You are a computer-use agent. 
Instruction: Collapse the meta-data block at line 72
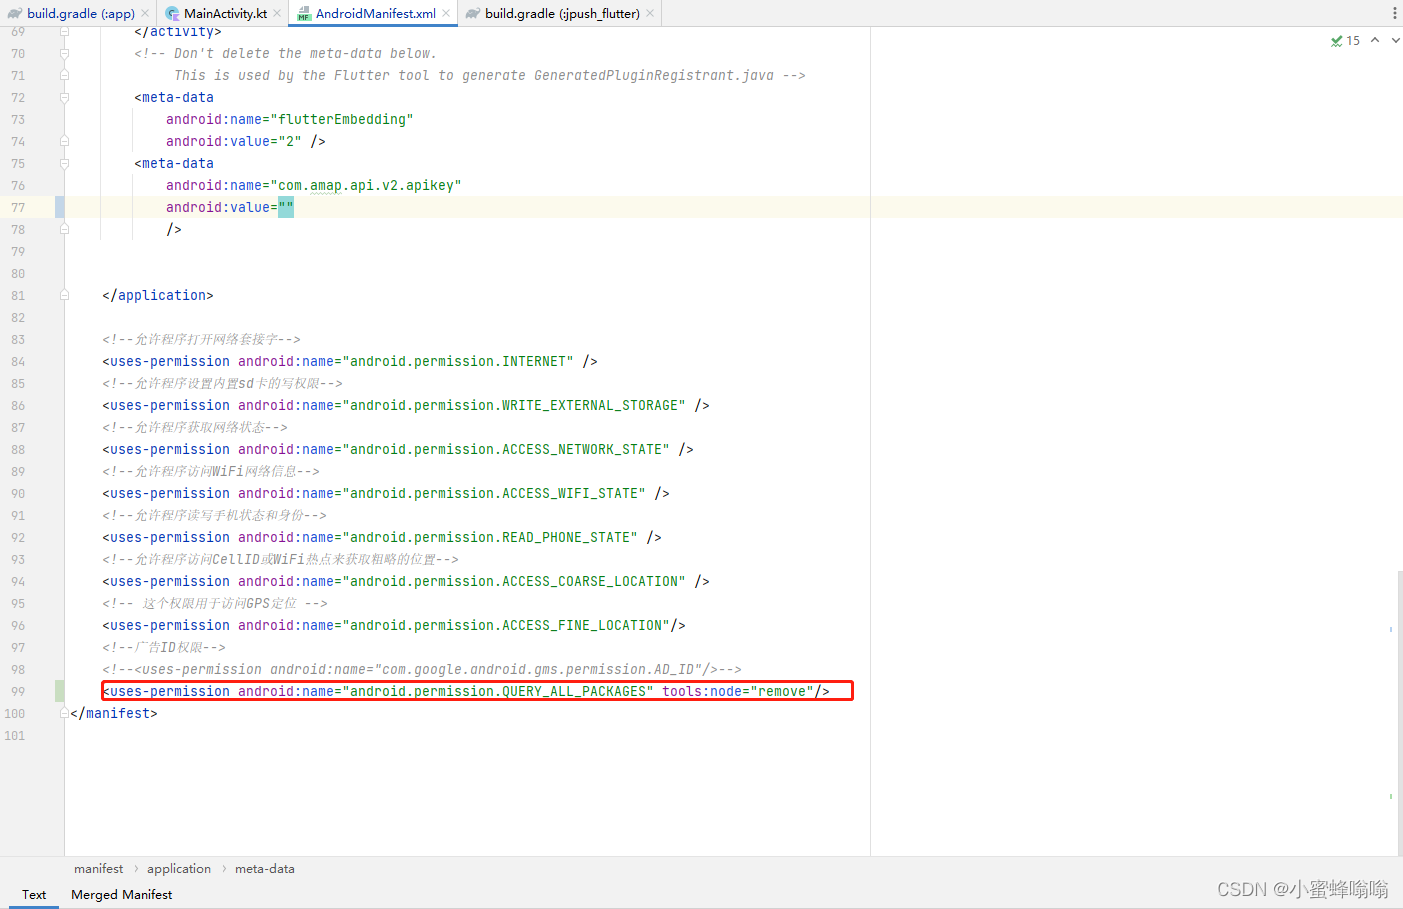pyautogui.click(x=64, y=98)
